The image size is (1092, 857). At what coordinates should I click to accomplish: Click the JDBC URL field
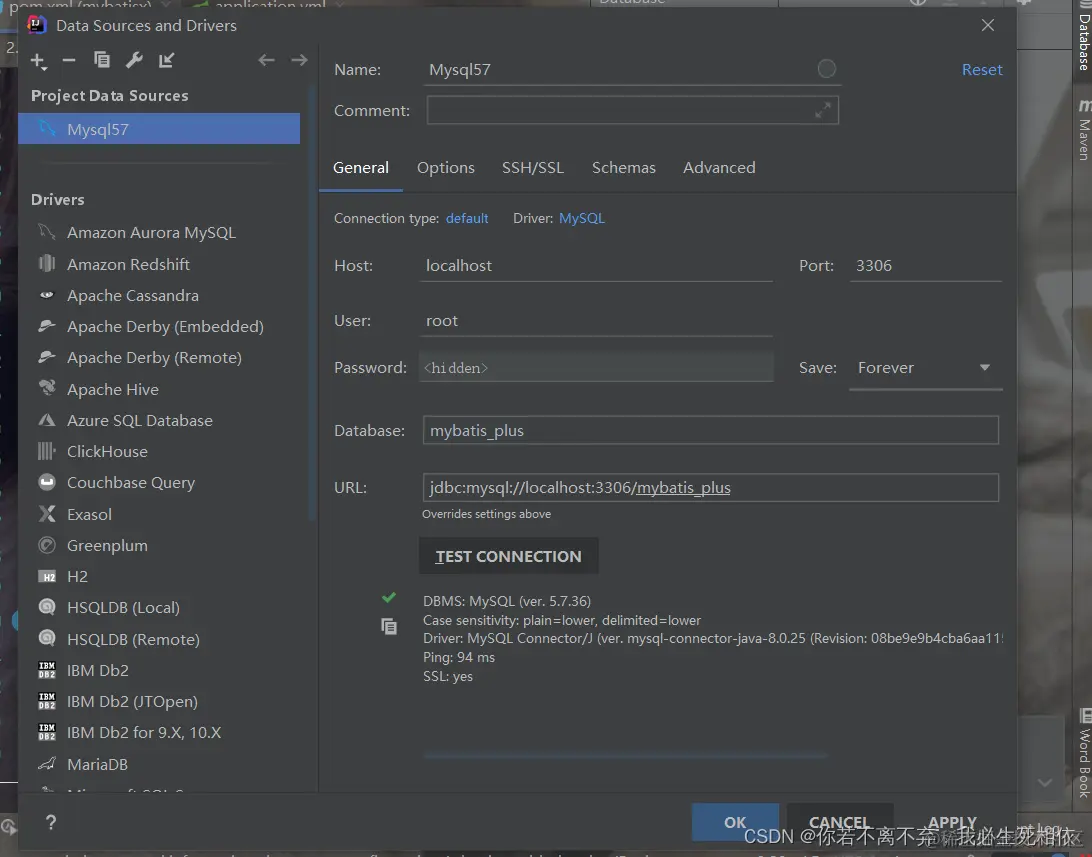click(710, 487)
